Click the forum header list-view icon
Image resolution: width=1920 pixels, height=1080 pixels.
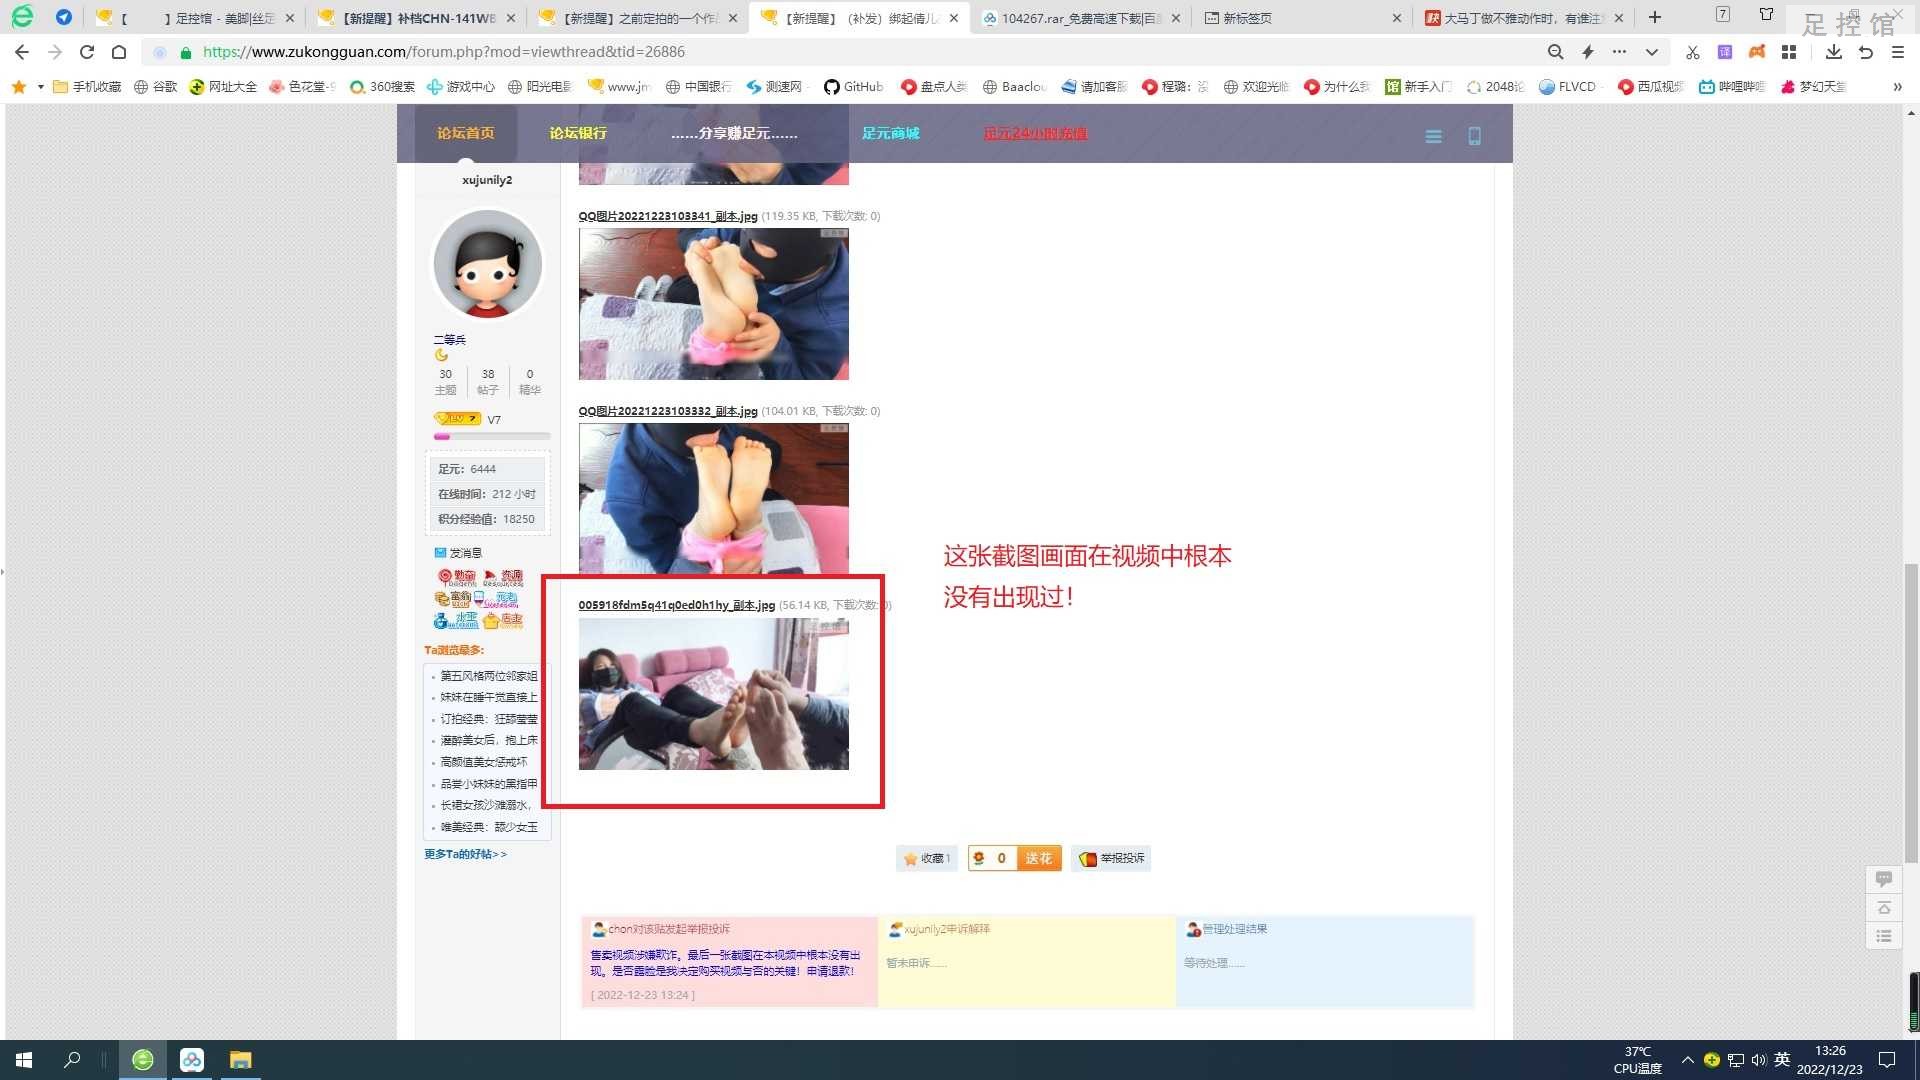pos(1433,136)
